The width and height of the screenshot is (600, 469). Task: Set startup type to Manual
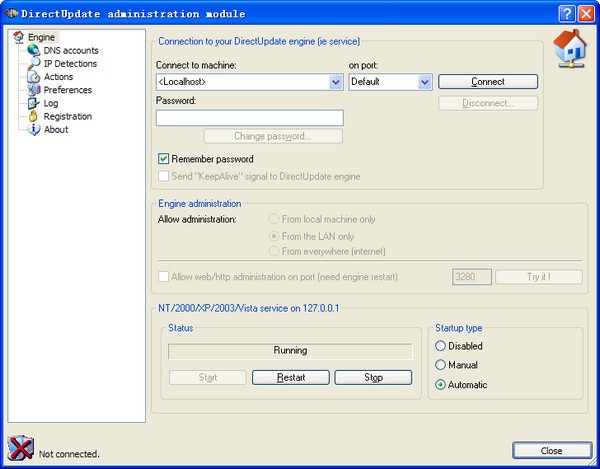pos(440,365)
